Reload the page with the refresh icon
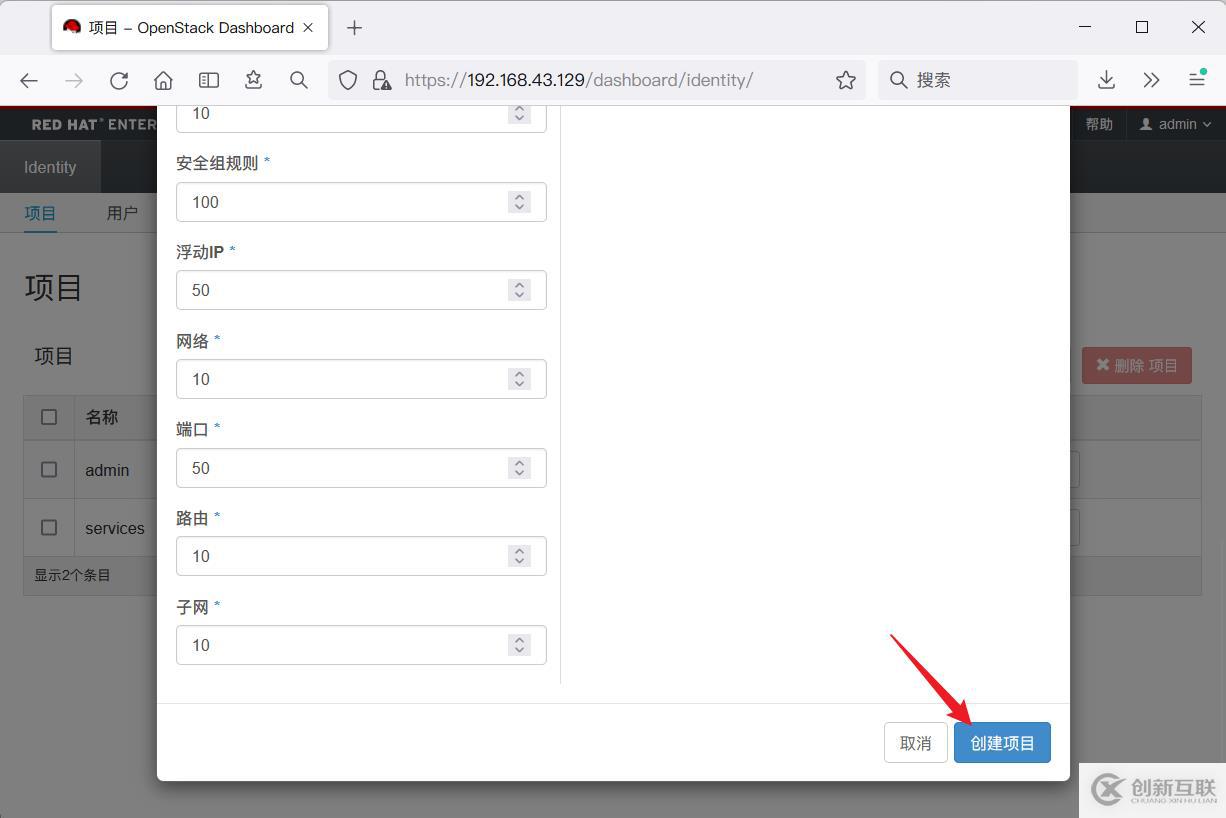This screenshot has width=1226, height=818. point(119,80)
